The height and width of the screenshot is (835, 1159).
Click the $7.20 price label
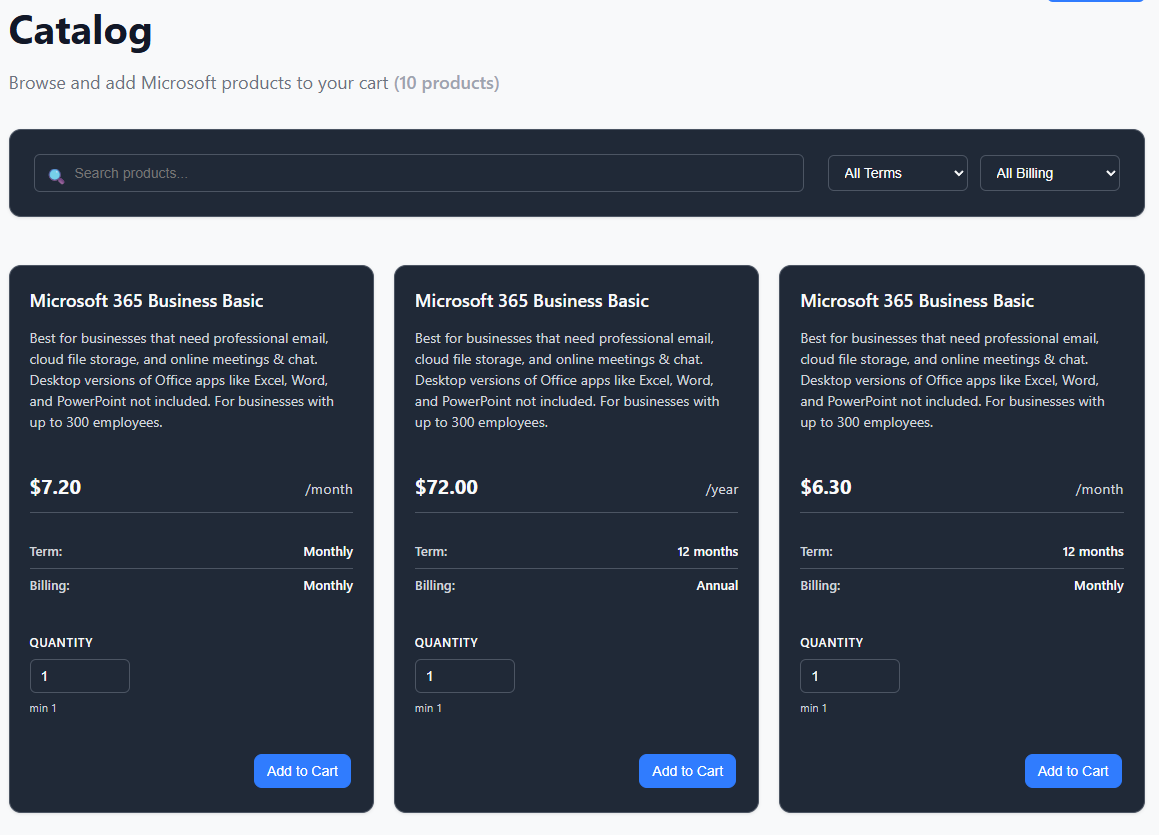click(56, 488)
